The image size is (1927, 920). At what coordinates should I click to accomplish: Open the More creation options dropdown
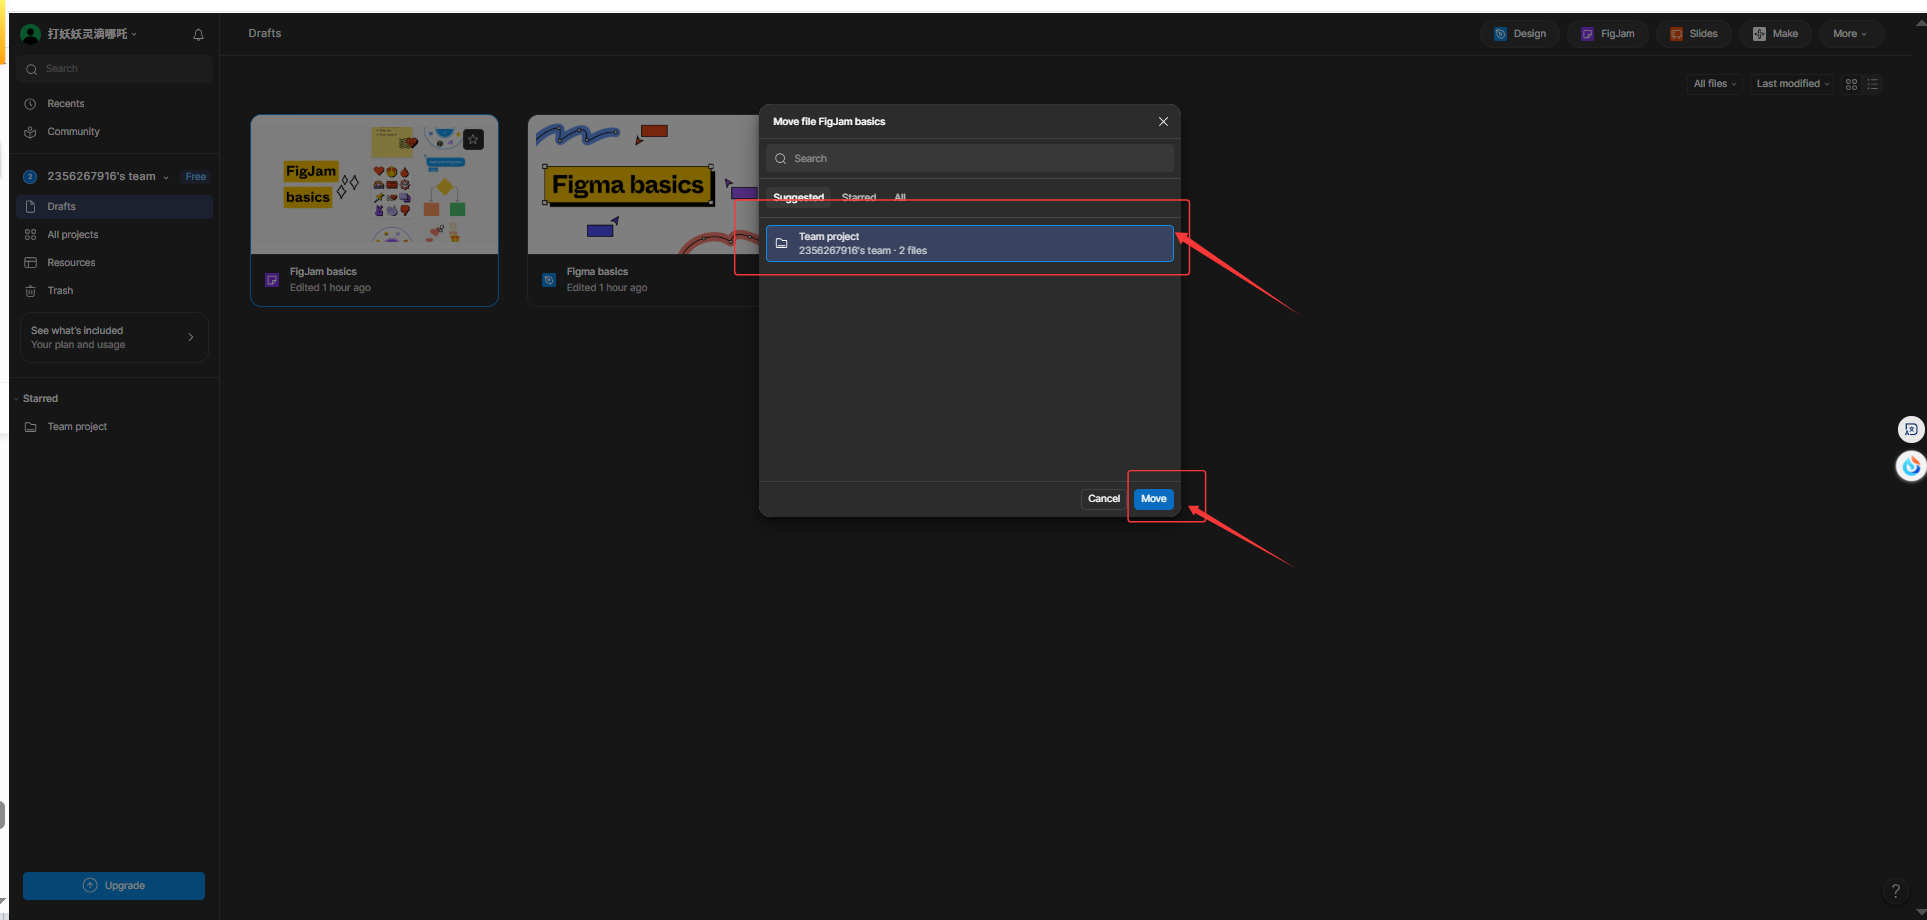(1850, 34)
